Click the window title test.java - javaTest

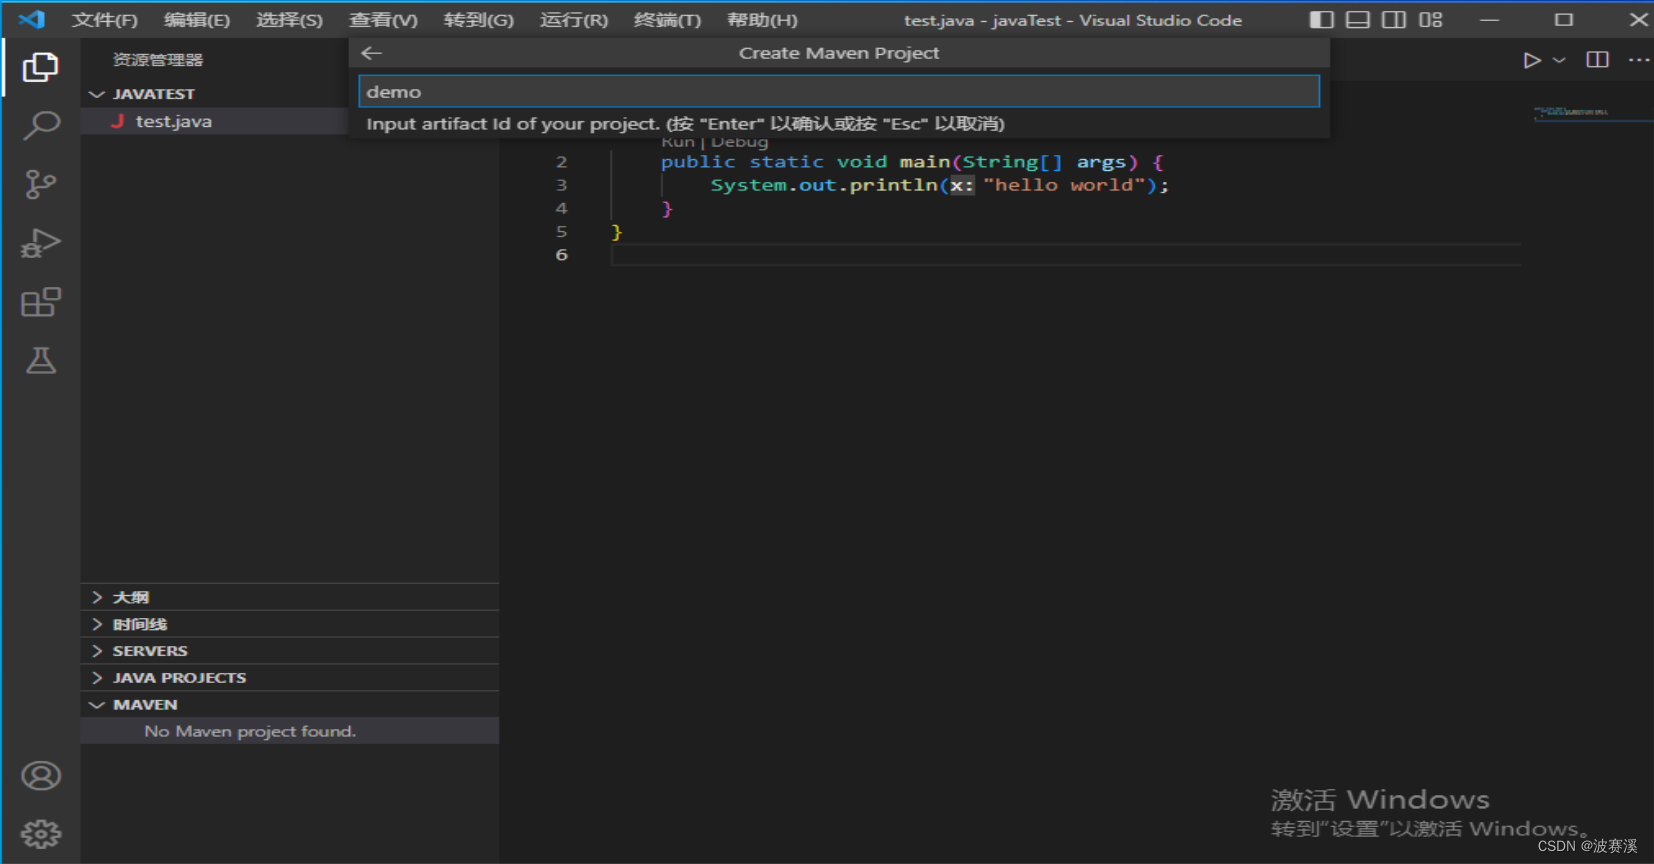point(1072,20)
